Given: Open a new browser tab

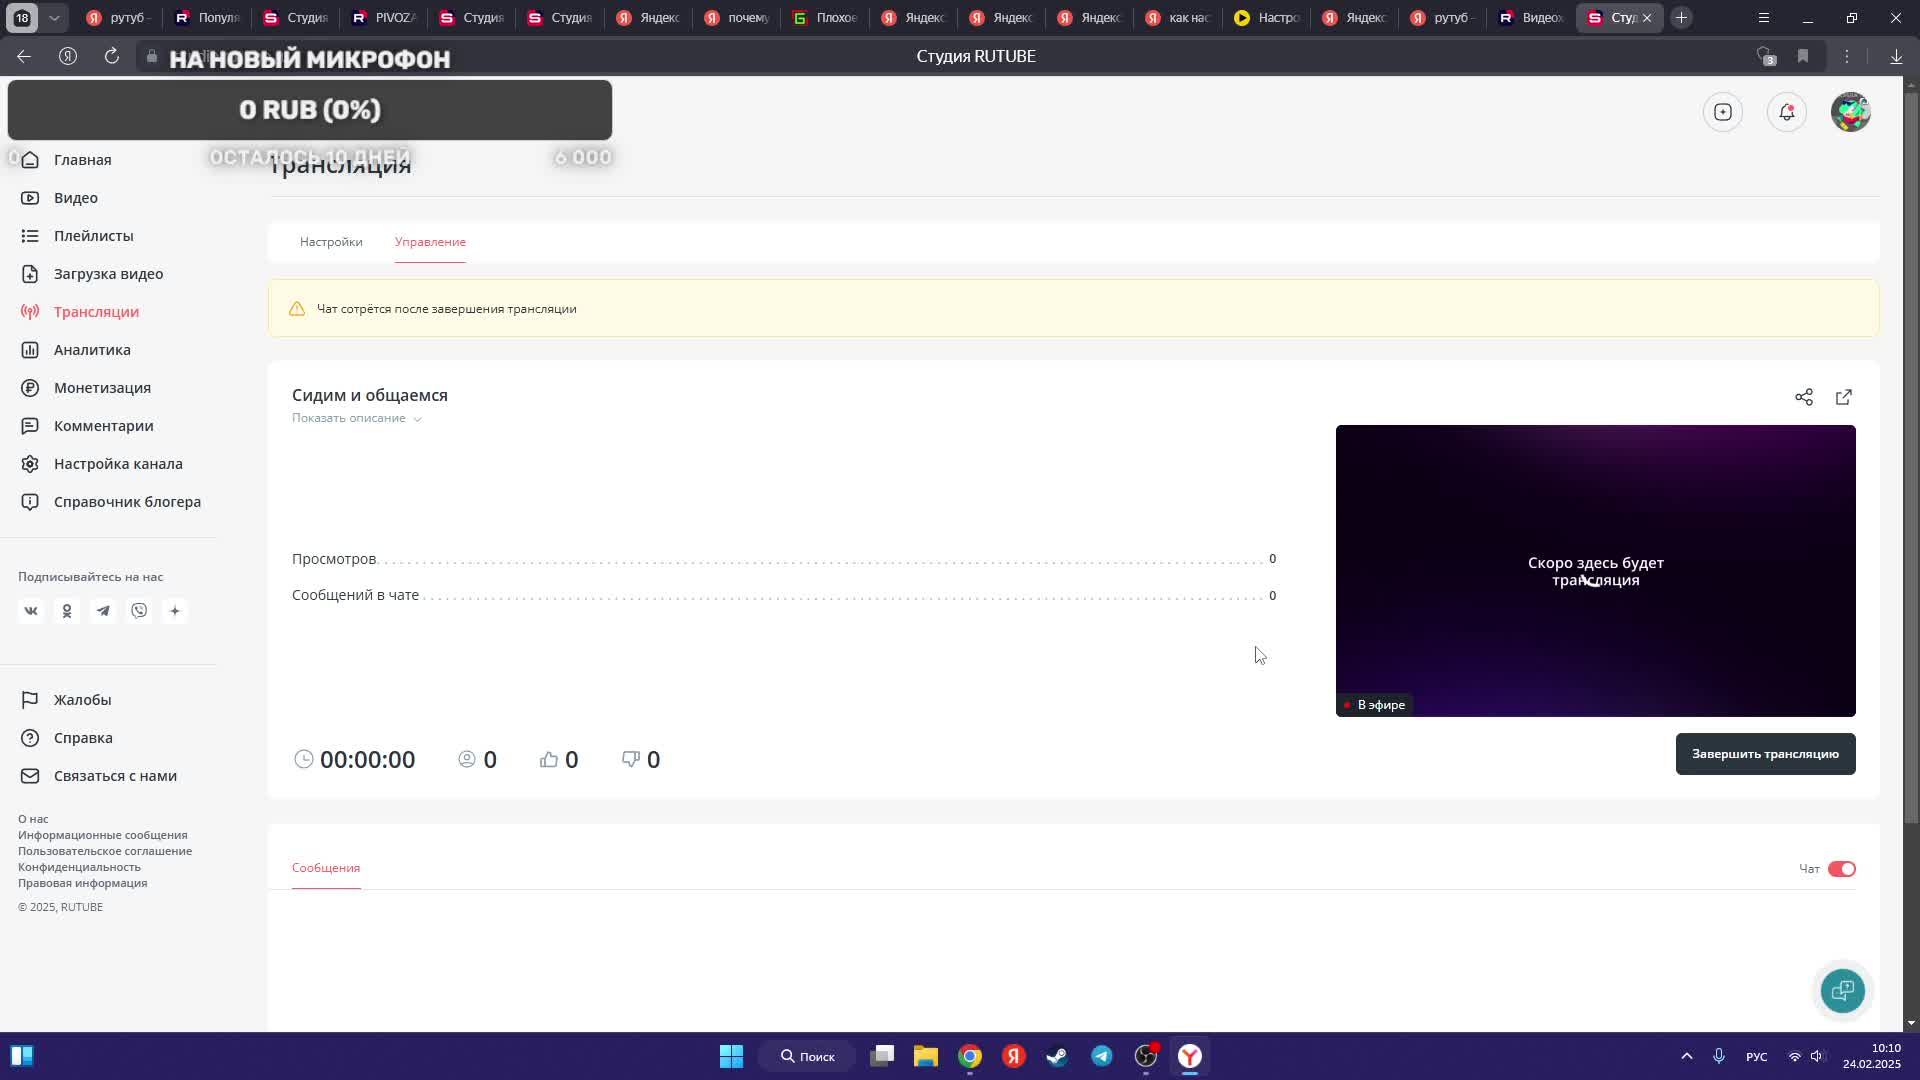Looking at the screenshot, I should point(1682,18).
